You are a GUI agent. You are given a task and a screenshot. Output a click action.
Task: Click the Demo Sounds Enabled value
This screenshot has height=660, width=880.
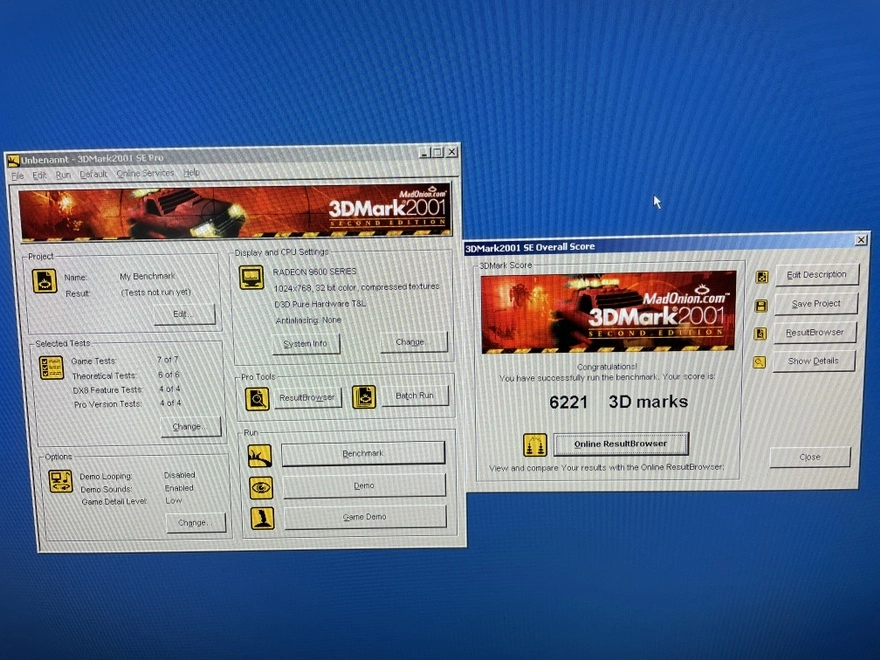[x=179, y=488]
